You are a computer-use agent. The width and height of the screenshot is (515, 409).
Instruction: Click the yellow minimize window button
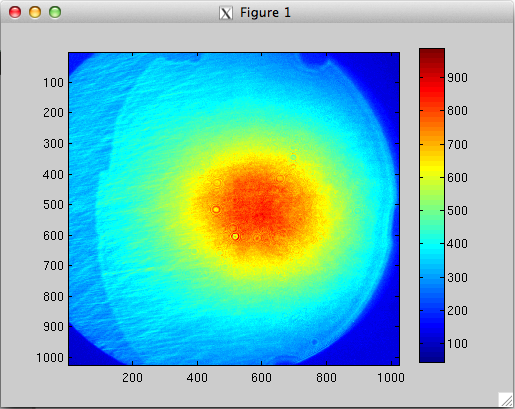click(35, 12)
